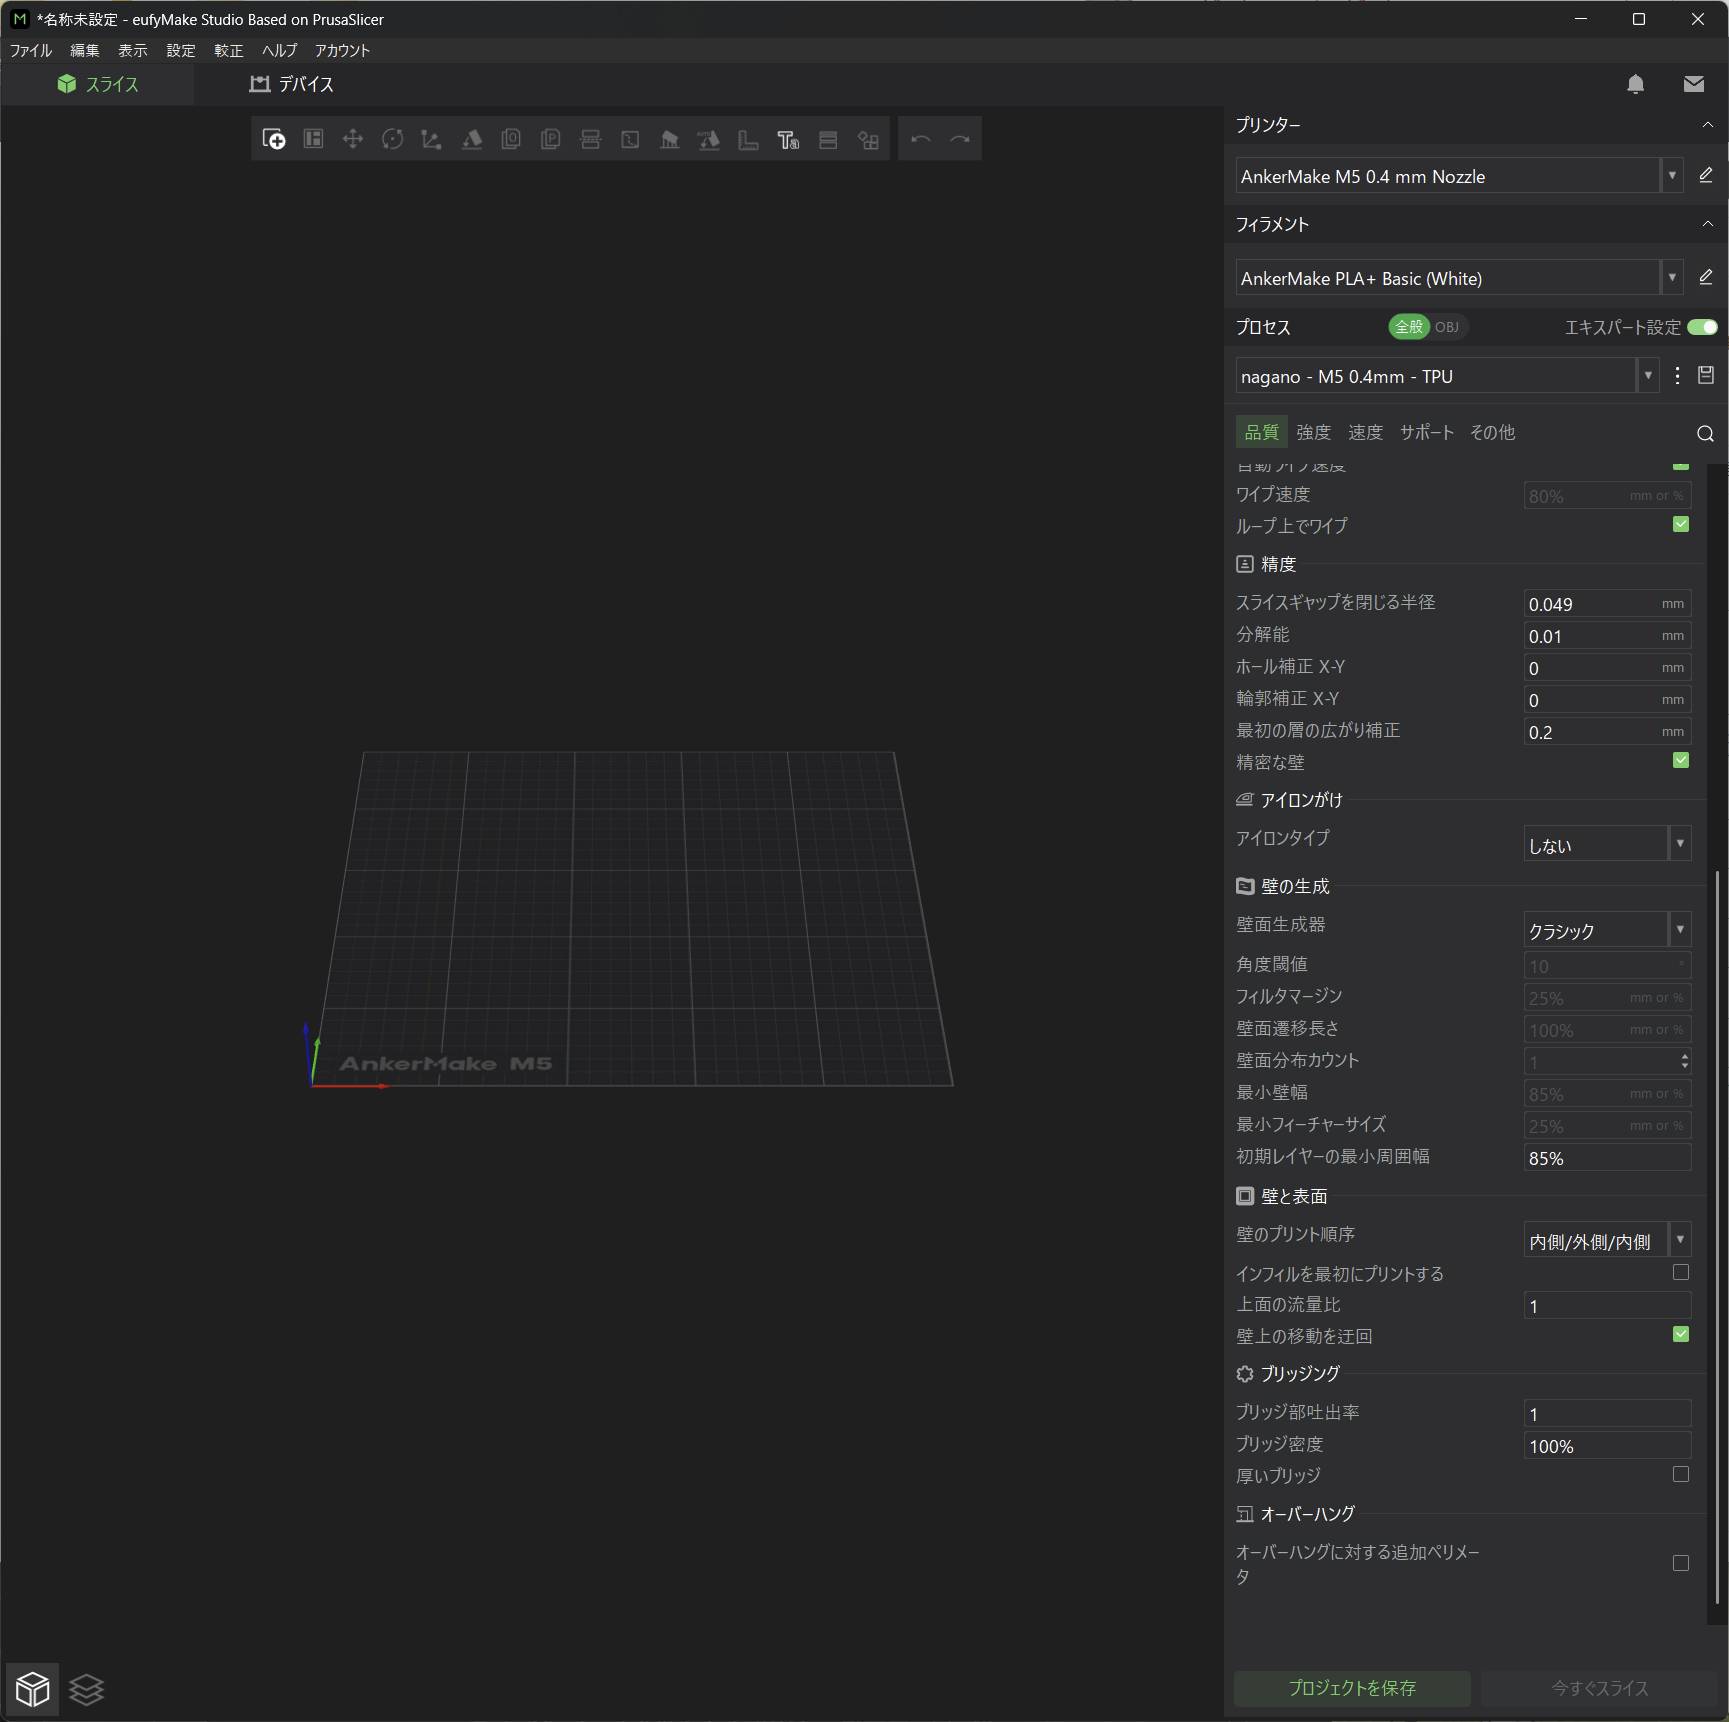Select the Move tool icon
The image size is (1729, 1722).
pyautogui.click(x=353, y=140)
